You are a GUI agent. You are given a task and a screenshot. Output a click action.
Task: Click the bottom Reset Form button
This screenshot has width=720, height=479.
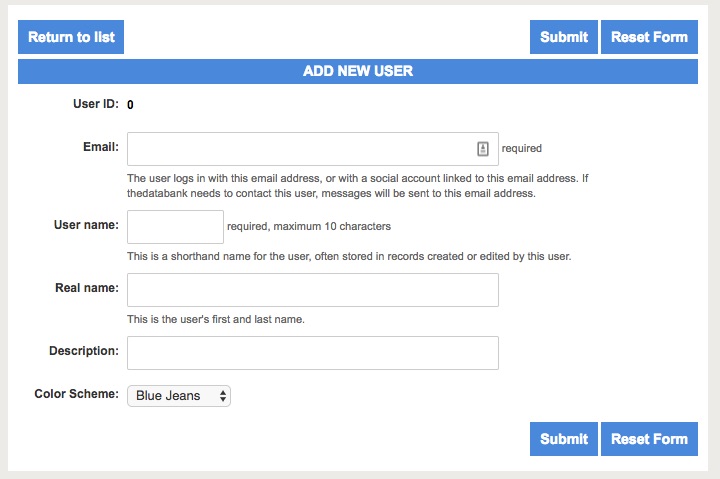click(x=649, y=439)
